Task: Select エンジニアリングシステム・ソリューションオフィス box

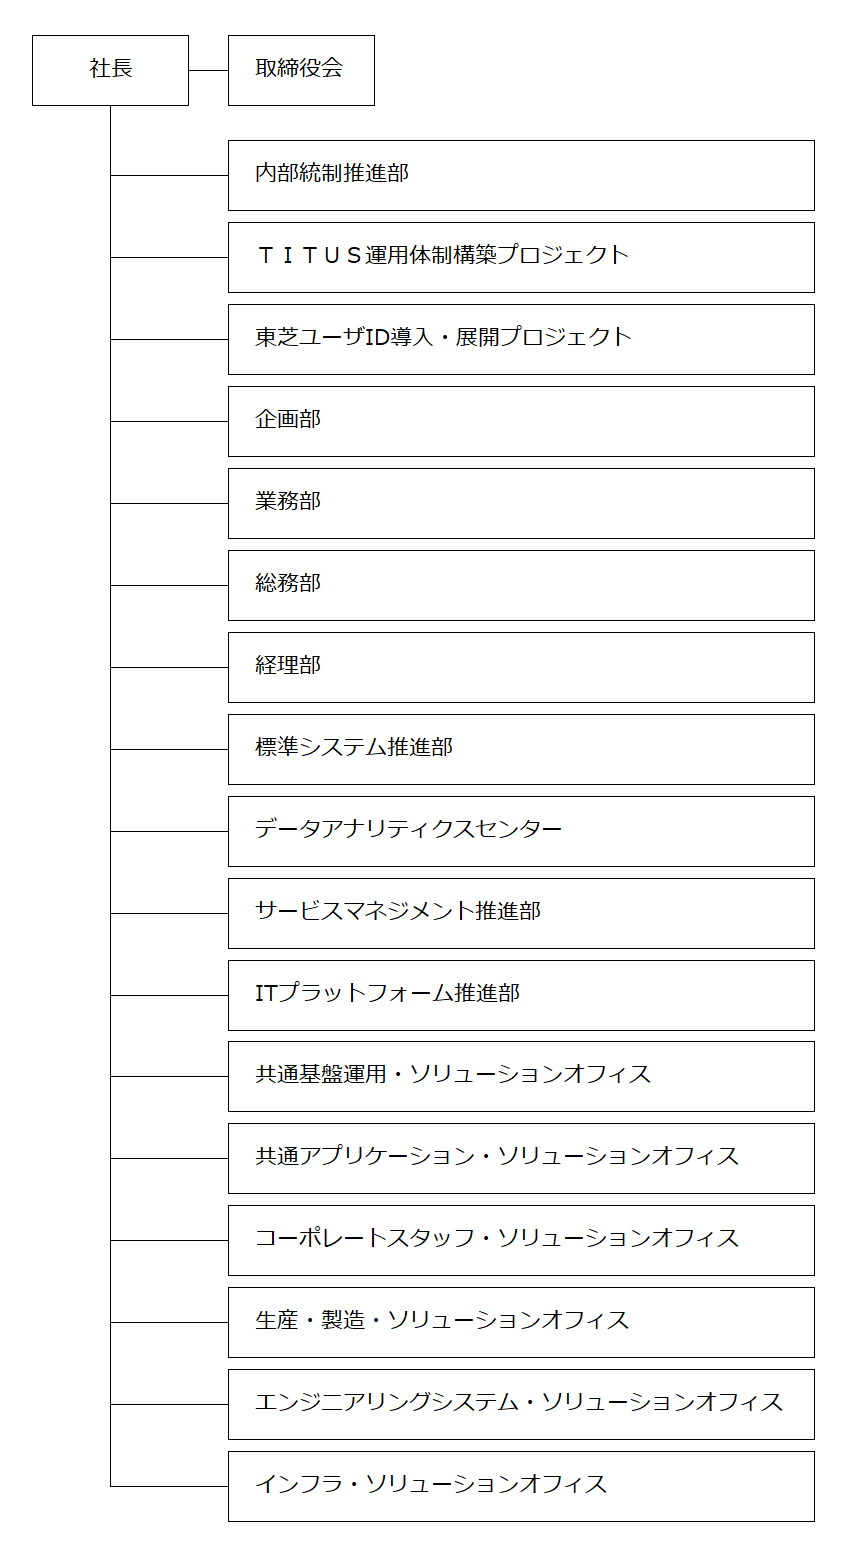Action: pos(521,1404)
